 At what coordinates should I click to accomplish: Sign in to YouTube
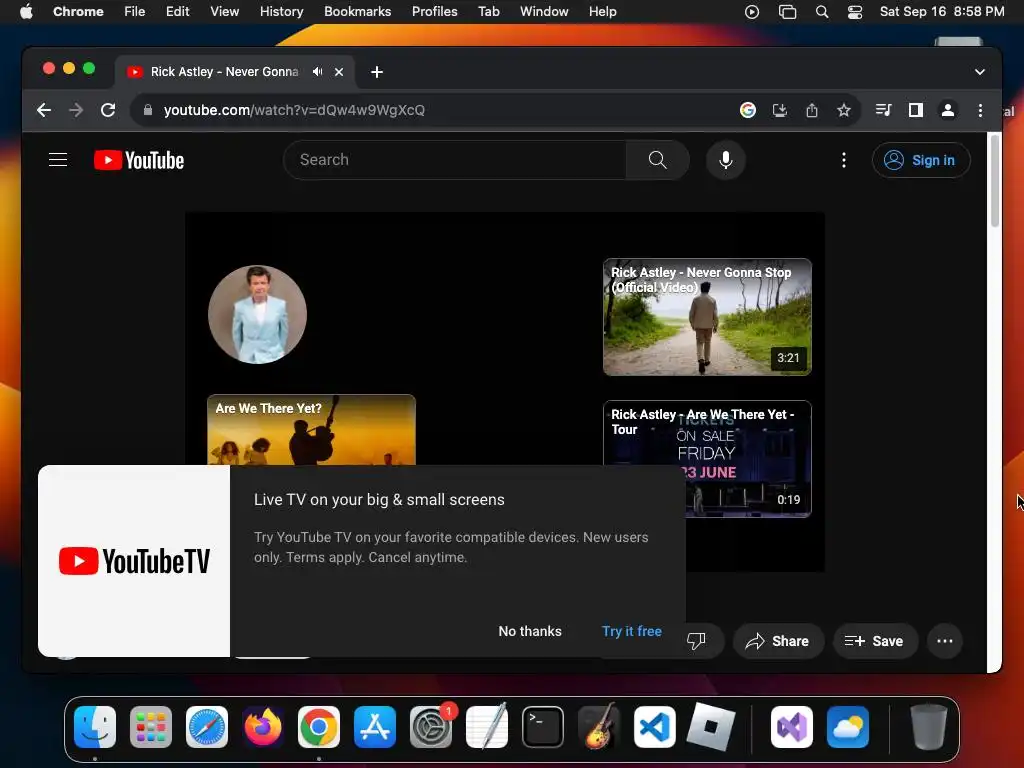(921, 160)
